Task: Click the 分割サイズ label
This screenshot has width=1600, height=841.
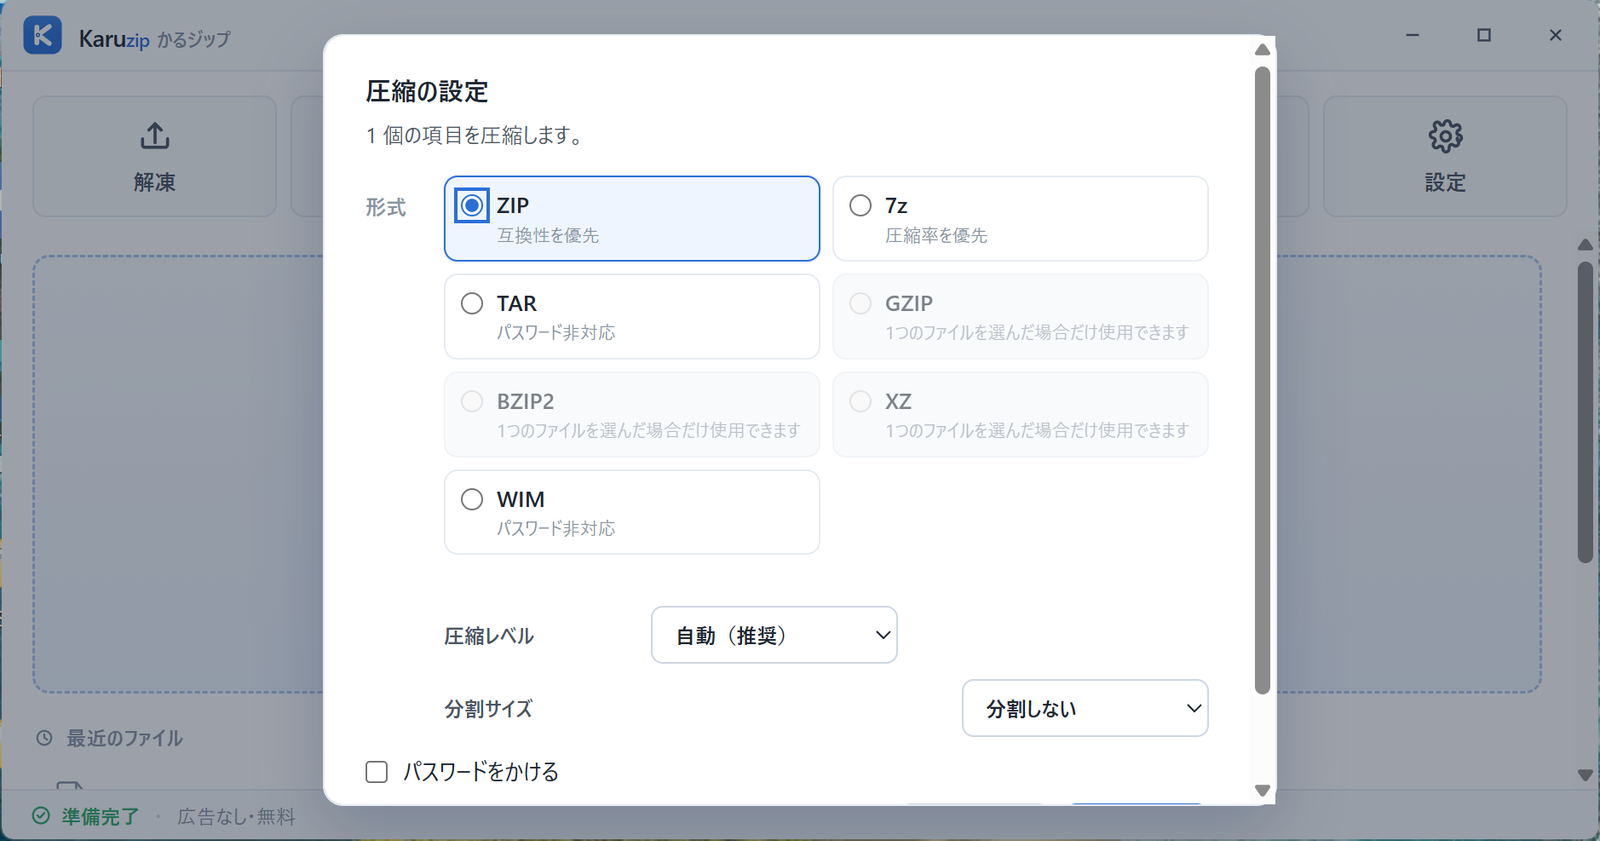Action: pos(488,709)
